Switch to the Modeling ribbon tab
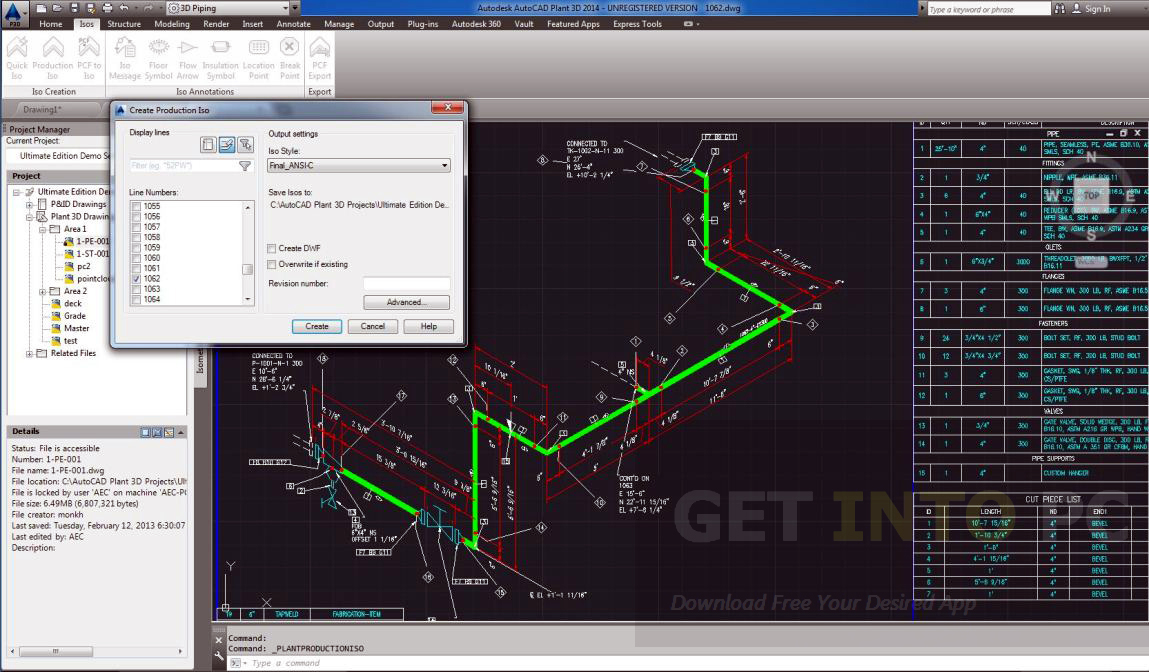 174,24
